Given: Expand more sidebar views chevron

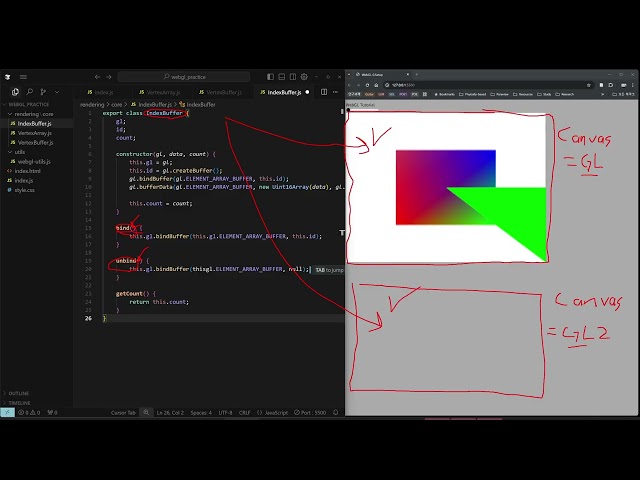Looking at the screenshot, I should [57, 92].
